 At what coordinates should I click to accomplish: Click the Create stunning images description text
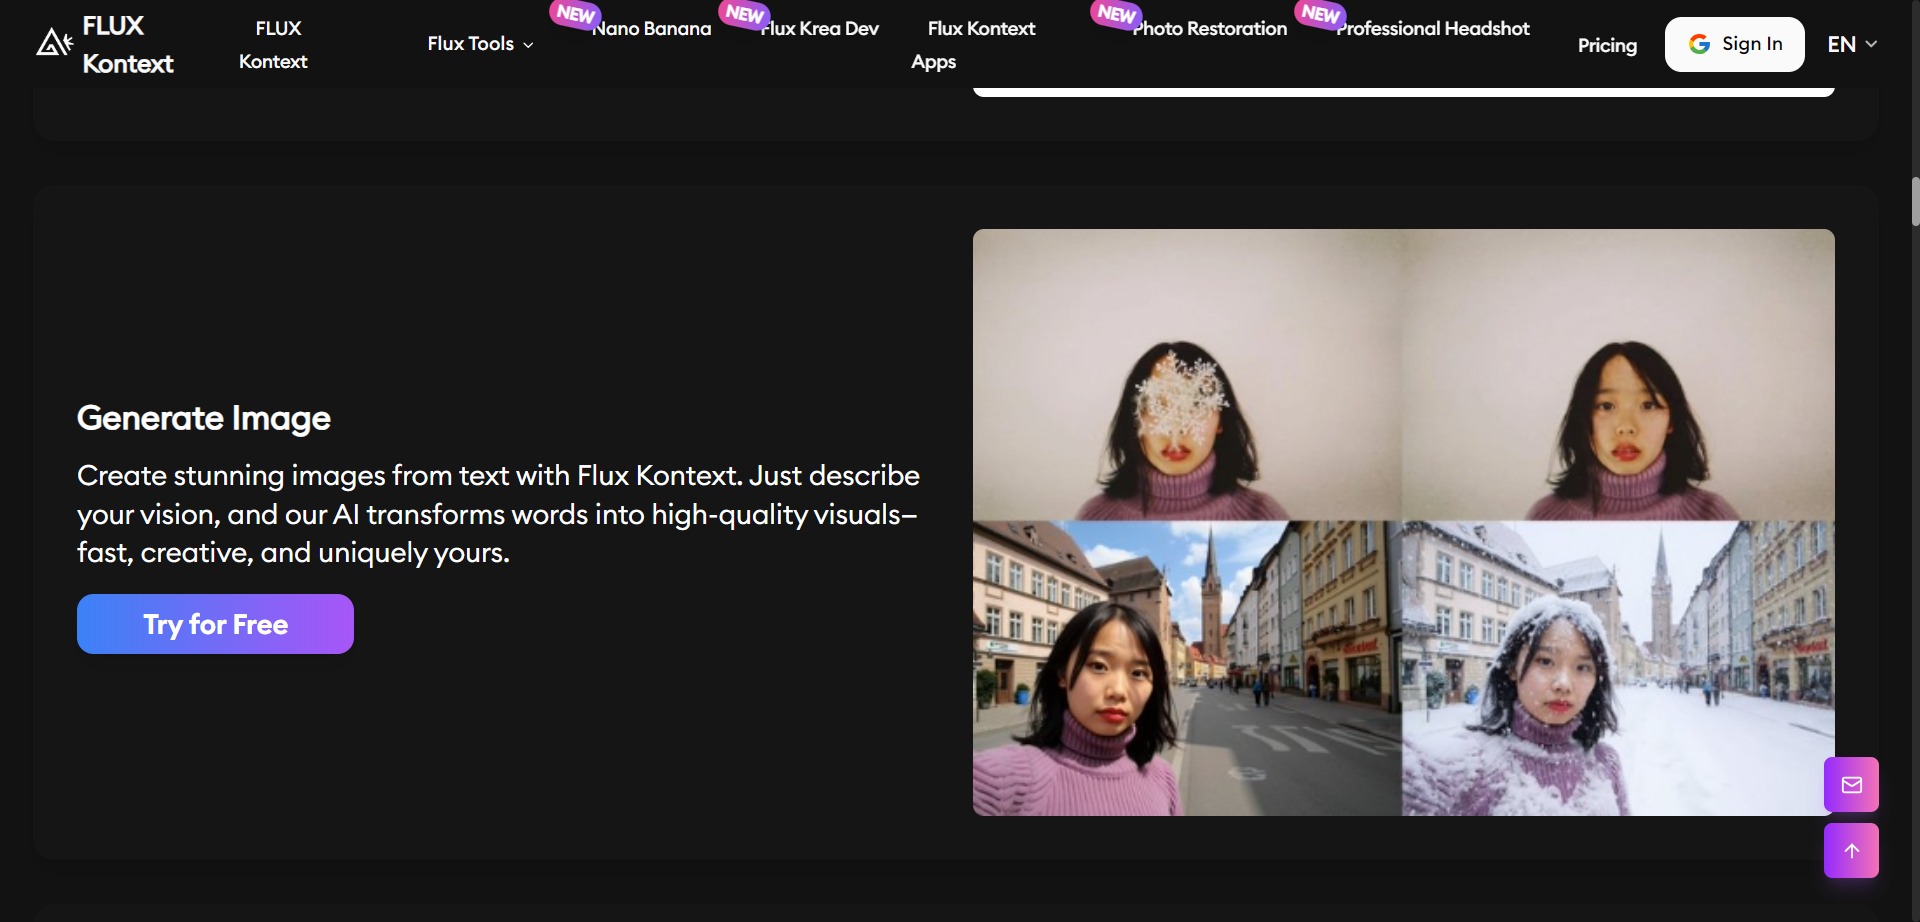(x=498, y=514)
